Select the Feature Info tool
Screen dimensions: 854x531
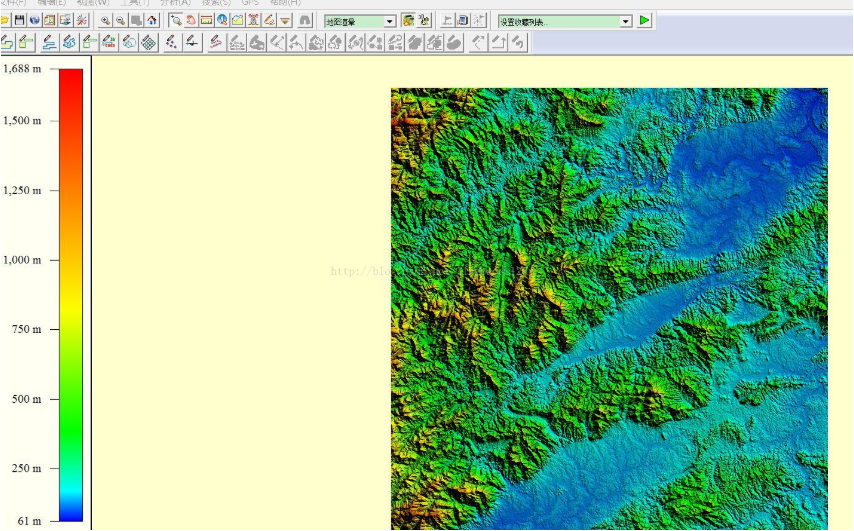pos(222,20)
